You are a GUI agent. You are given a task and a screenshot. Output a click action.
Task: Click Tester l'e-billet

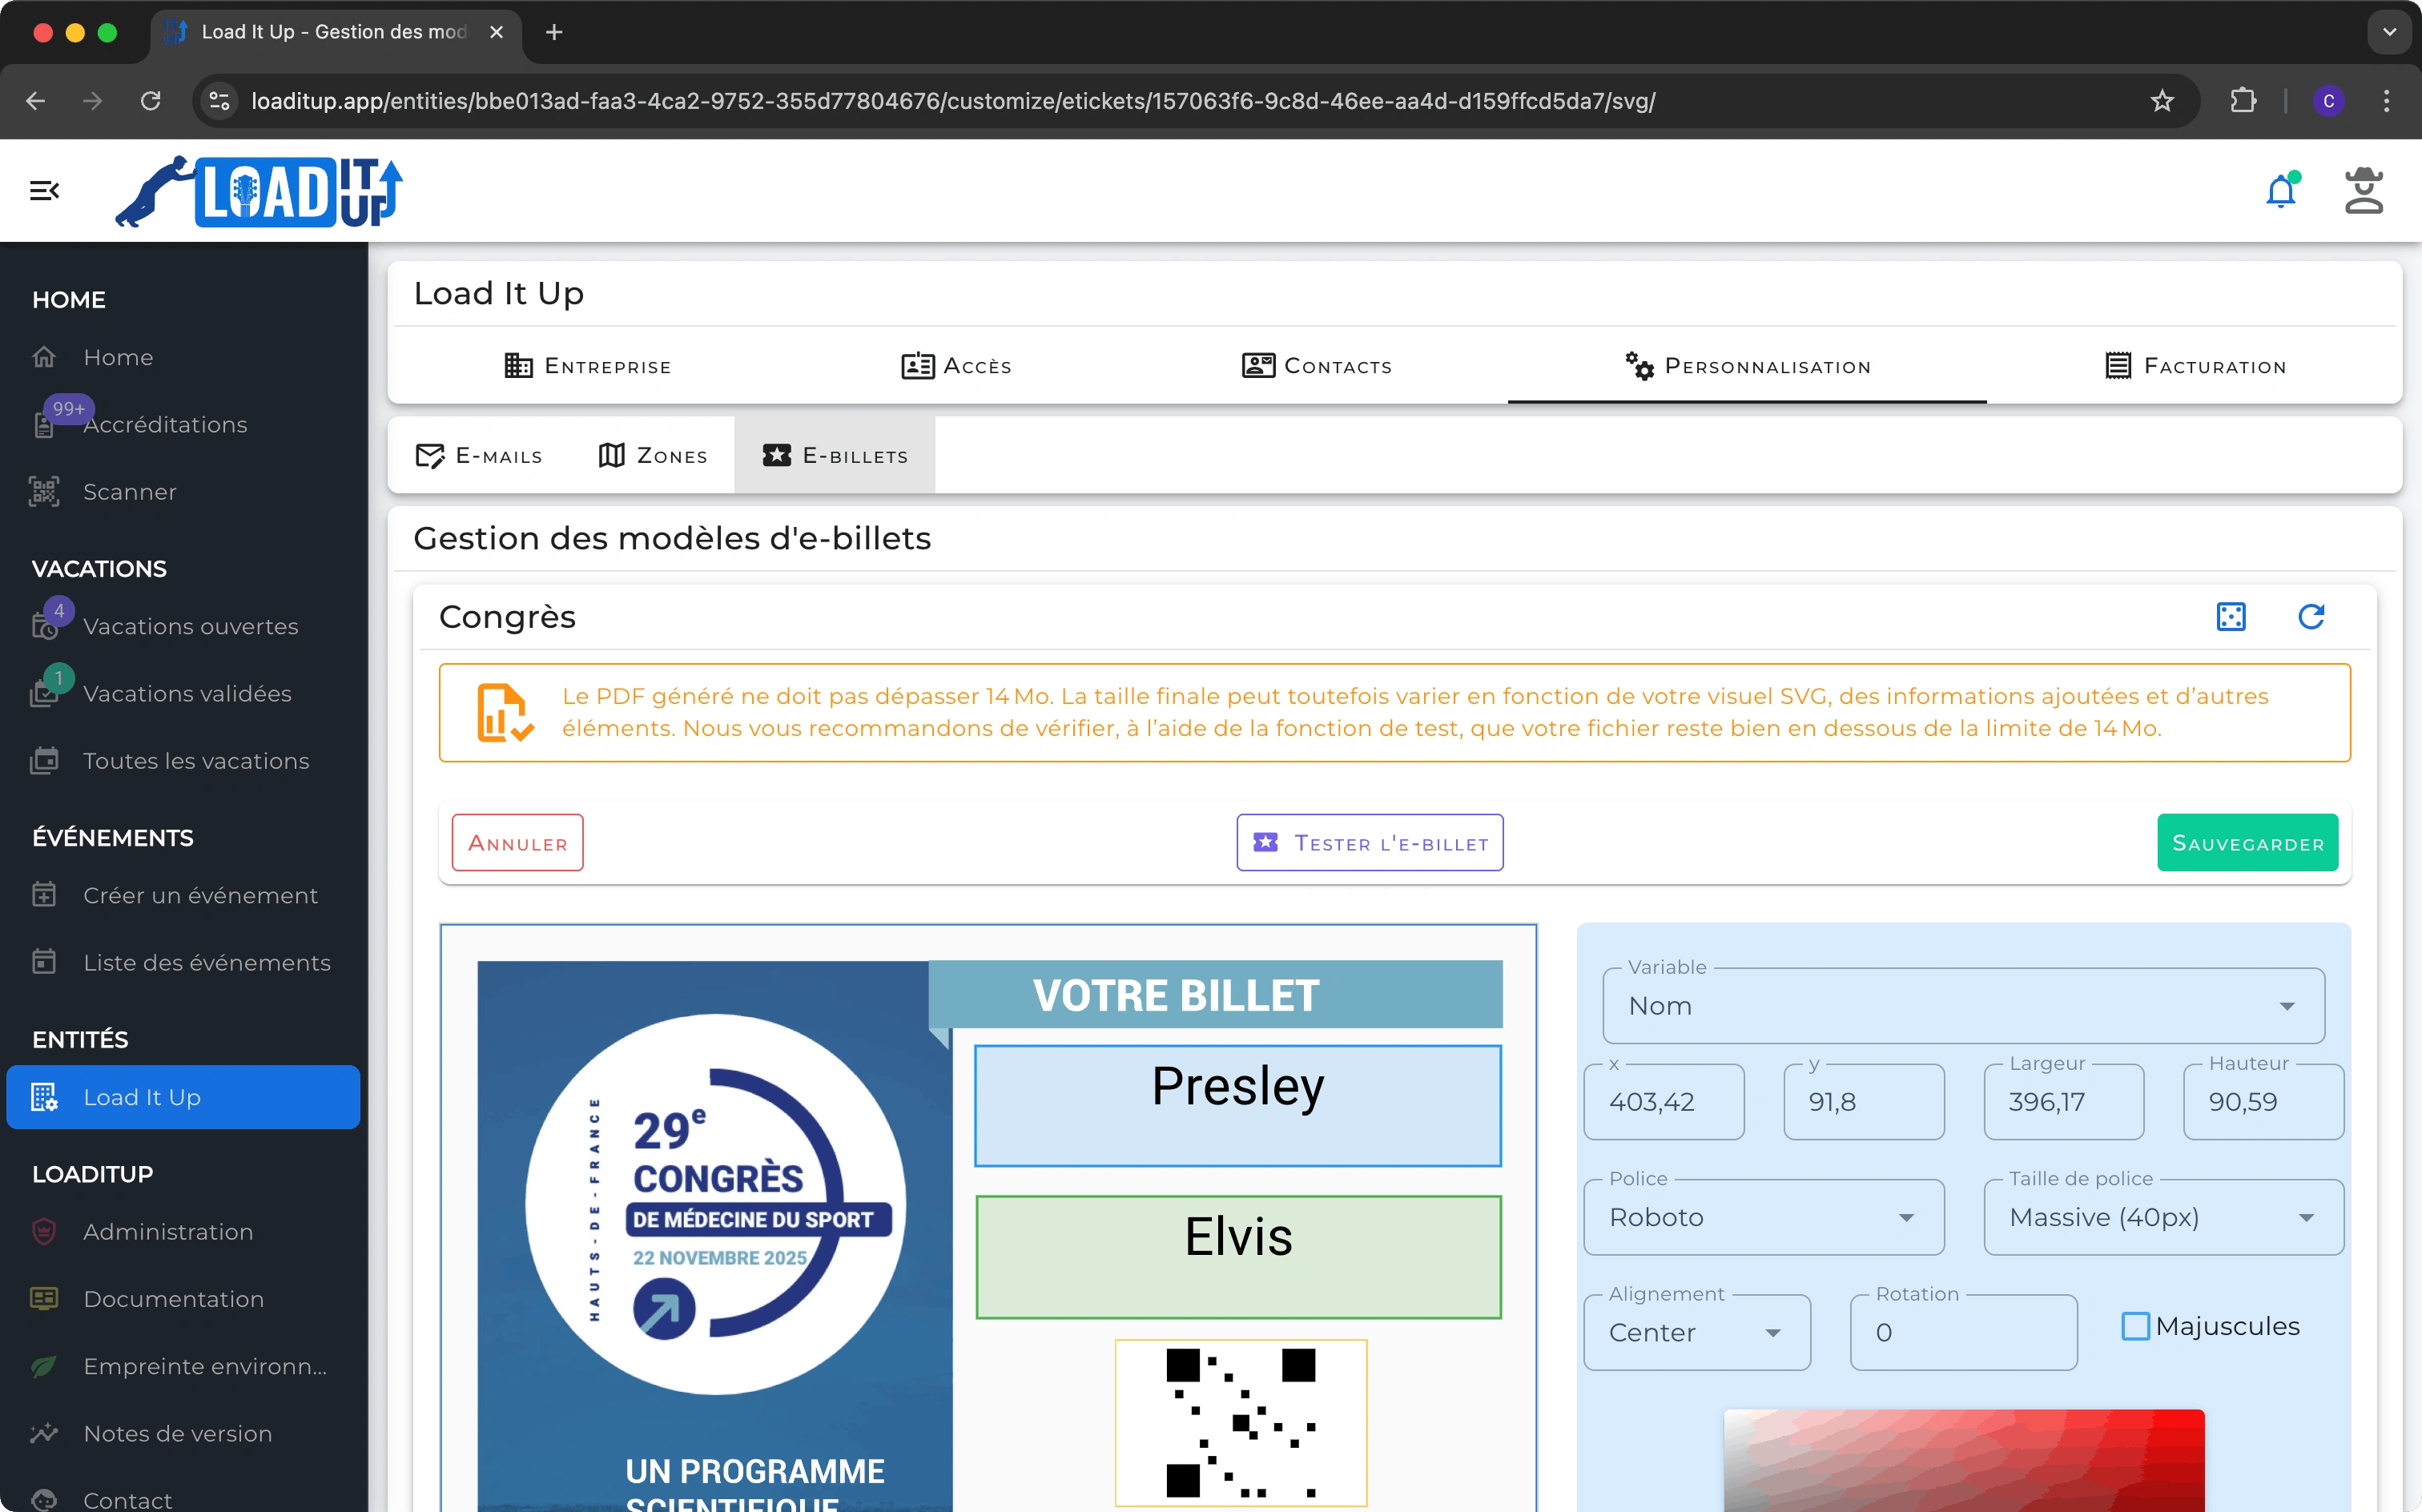(1369, 842)
